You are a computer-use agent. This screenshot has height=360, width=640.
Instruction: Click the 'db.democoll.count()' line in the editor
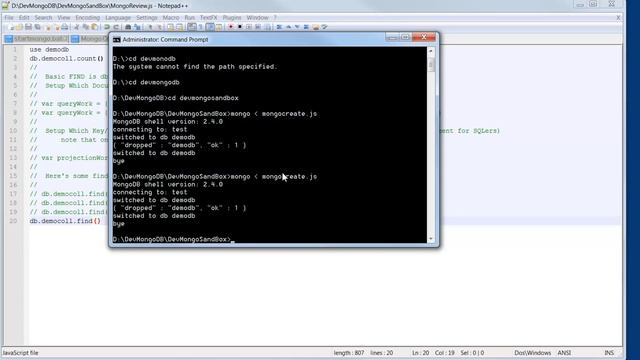[x=66, y=58]
